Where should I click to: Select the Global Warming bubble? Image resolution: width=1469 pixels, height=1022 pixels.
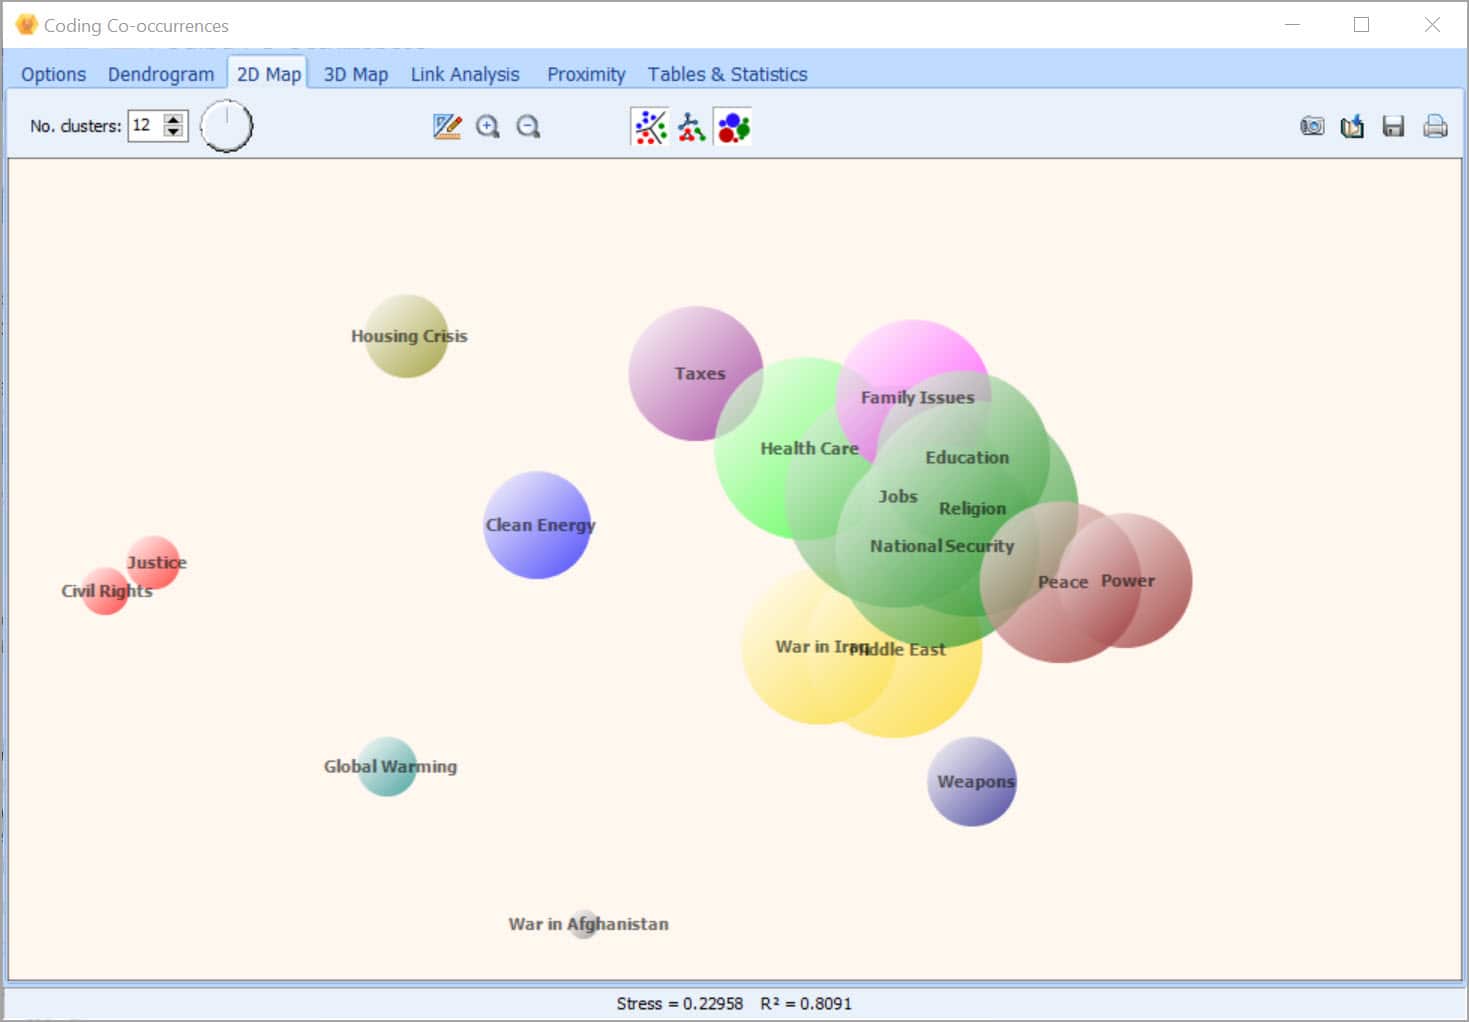pyautogui.click(x=387, y=766)
